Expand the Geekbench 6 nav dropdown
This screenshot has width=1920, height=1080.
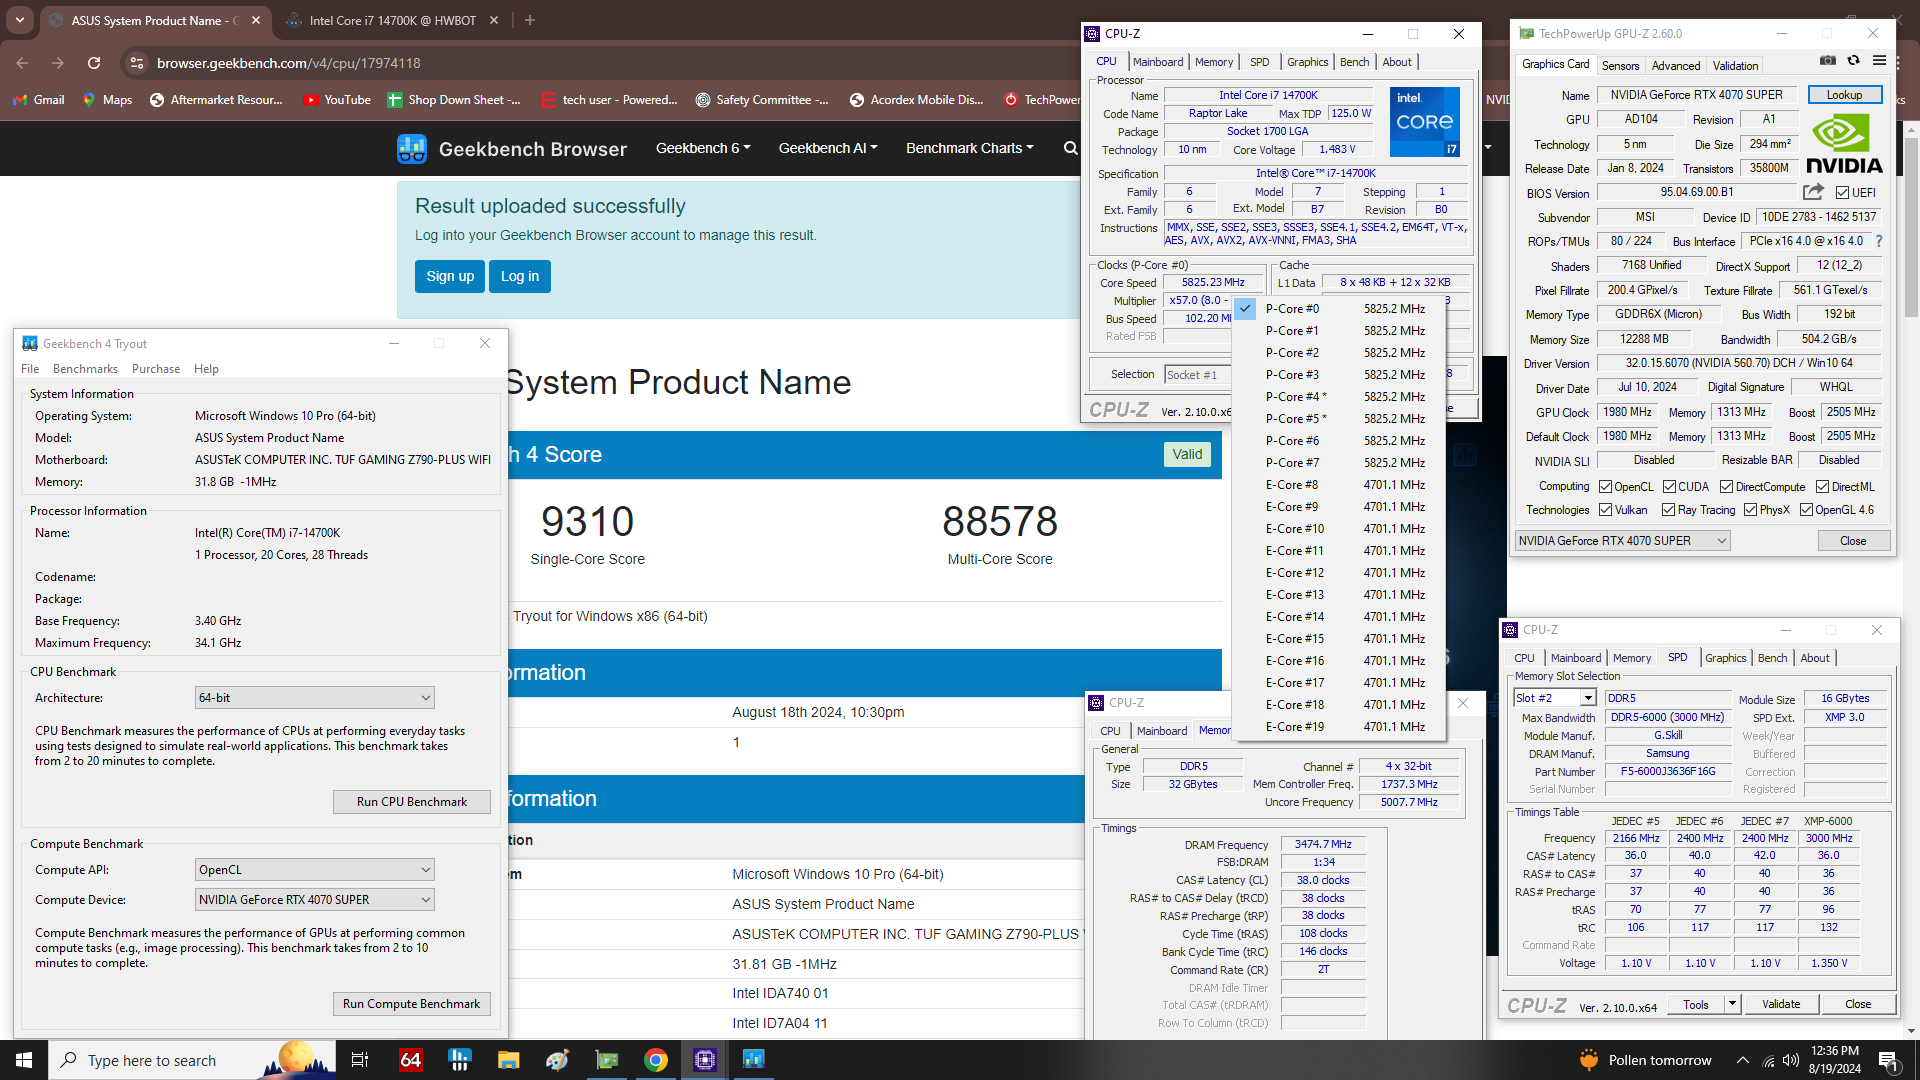click(703, 148)
